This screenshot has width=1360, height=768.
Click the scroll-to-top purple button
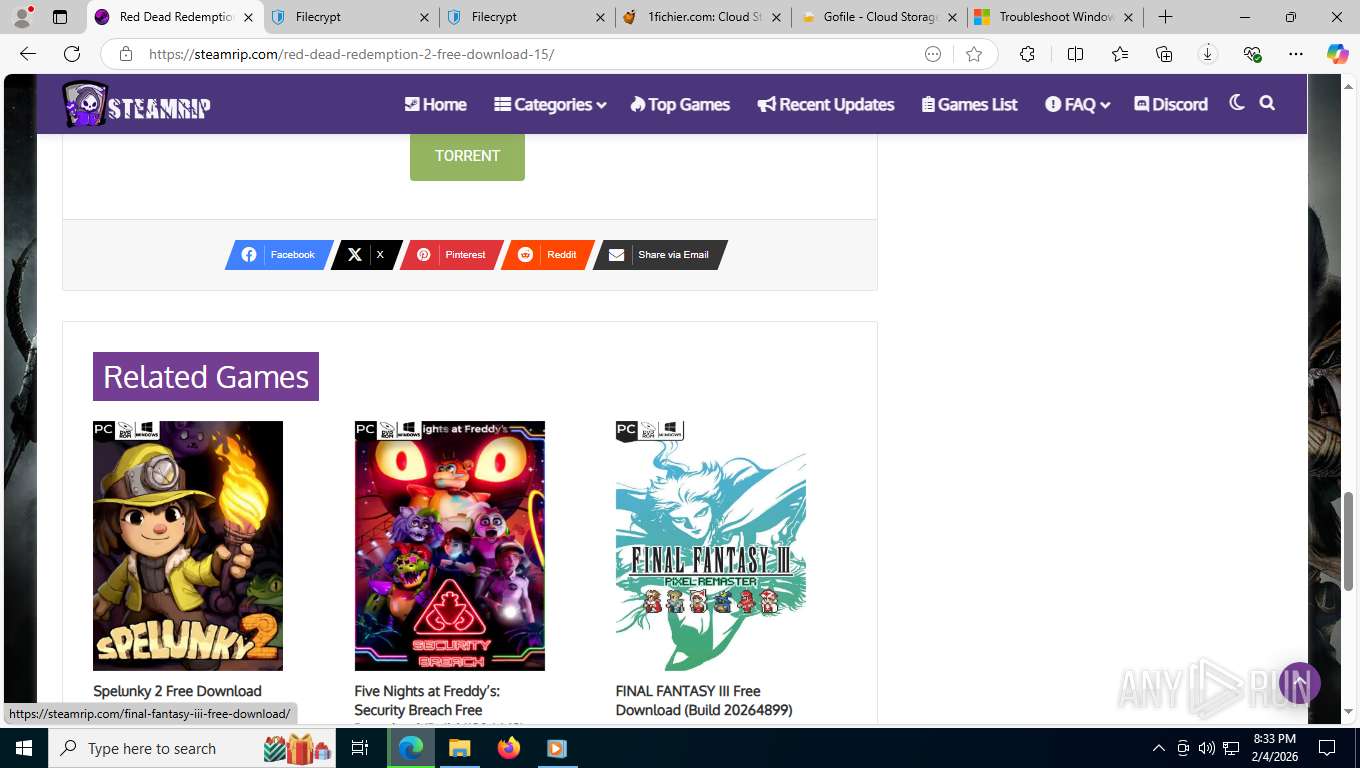(x=1300, y=684)
